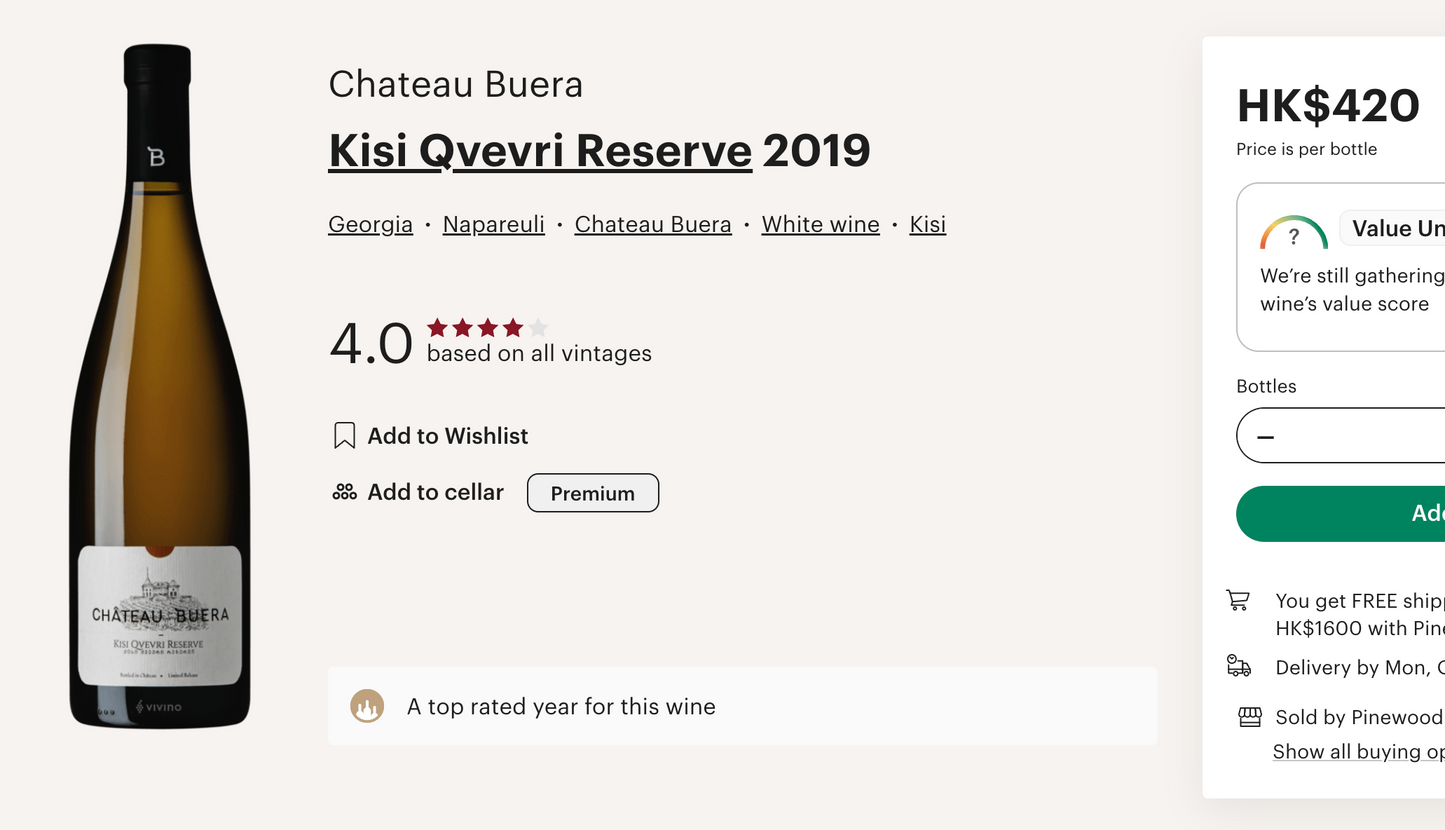Click the bookmark wishlist icon
1445x830 pixels.
[x=344, y=436]
